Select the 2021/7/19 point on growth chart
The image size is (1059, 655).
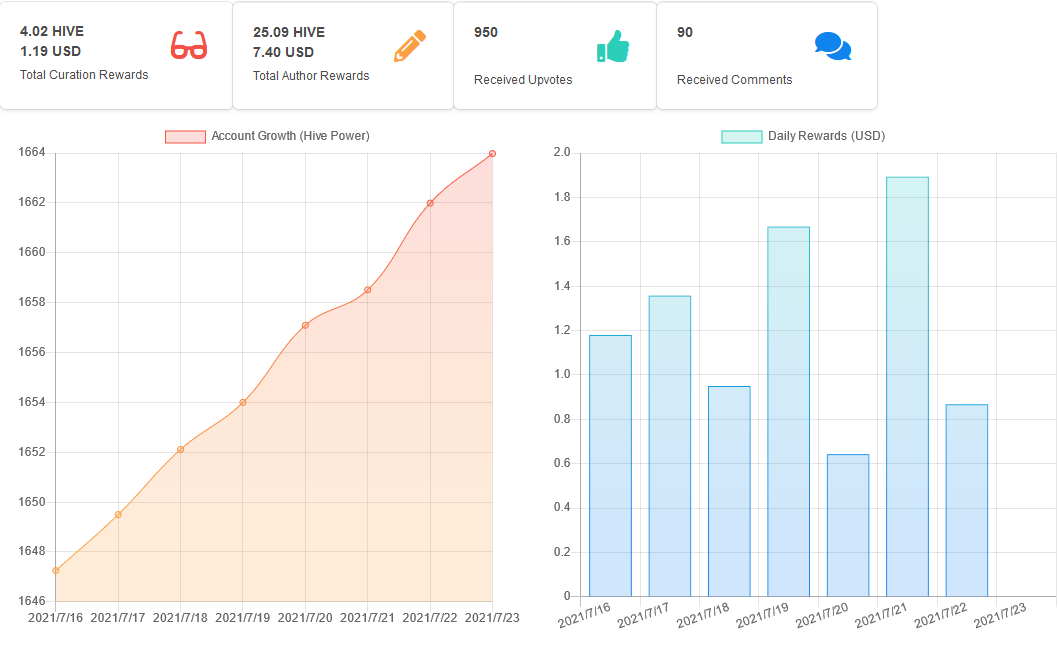click(243, 402)
